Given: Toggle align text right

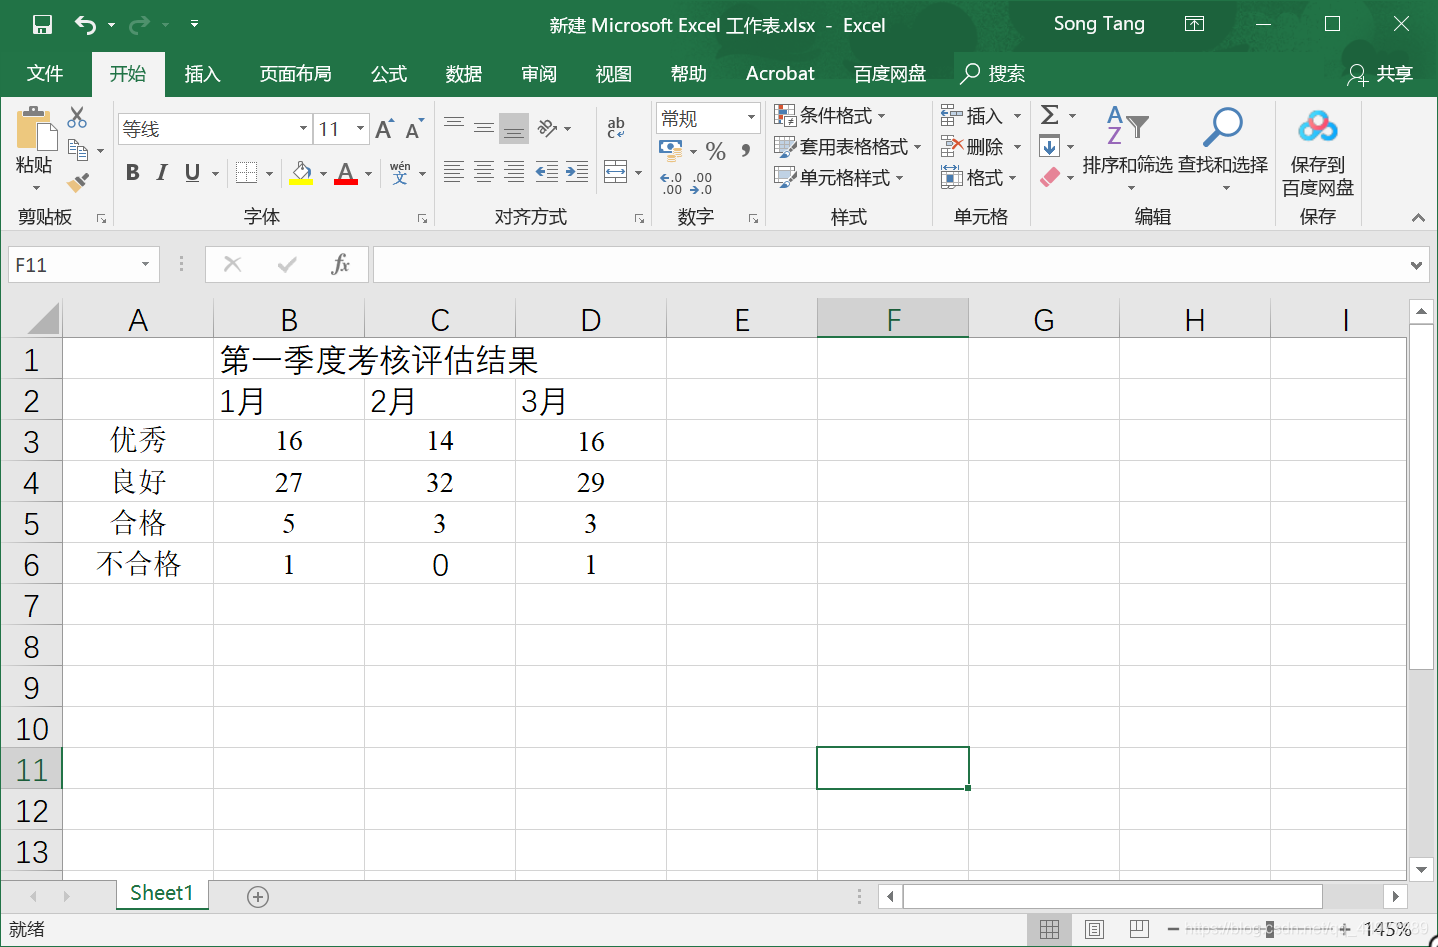Looking at the screenshot, I should click(514, 172).
